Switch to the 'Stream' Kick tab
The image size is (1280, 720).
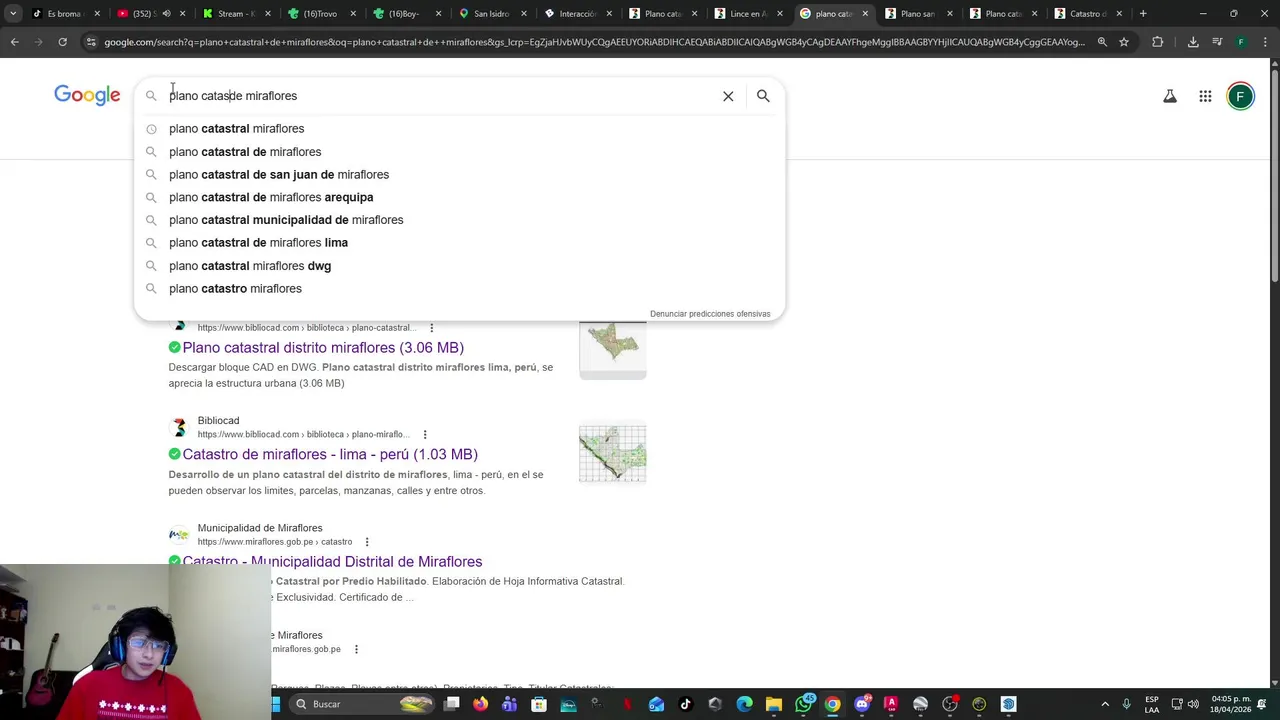tap(235, 14)
